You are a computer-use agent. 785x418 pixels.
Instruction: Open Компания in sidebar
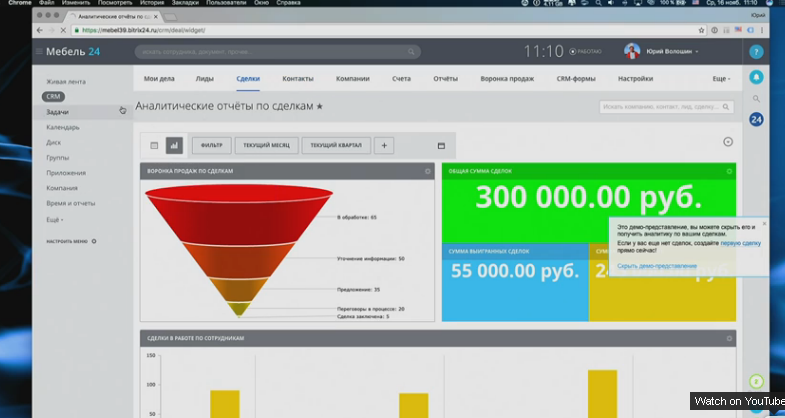click(62, 188)
